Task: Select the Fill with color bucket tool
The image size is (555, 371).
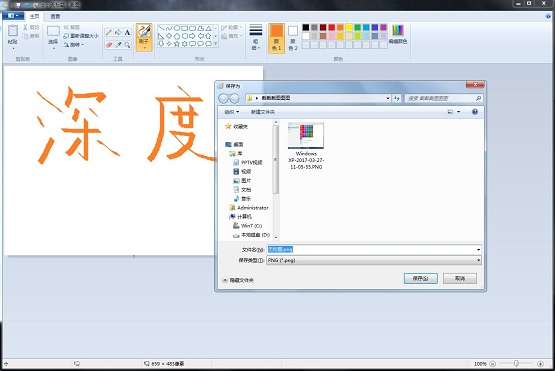Action: tap(118, 33)
